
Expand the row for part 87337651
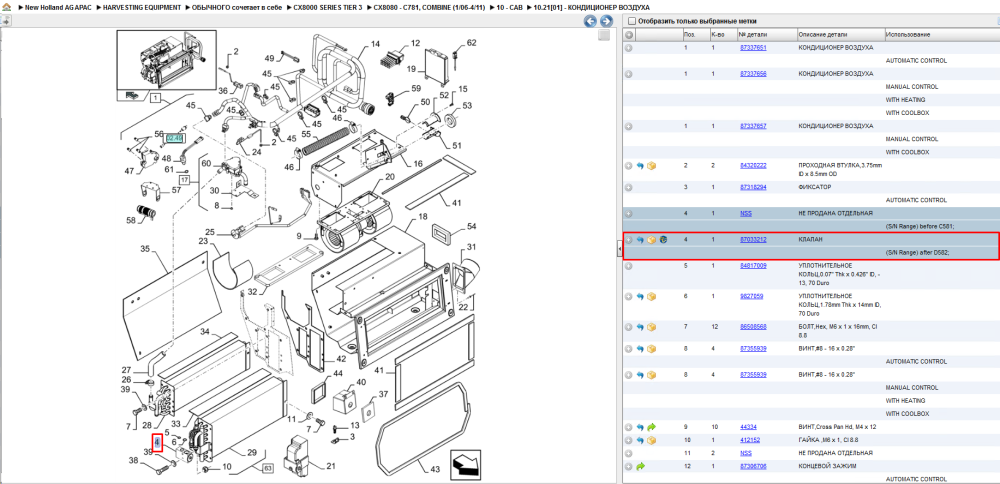coord(629,48)
